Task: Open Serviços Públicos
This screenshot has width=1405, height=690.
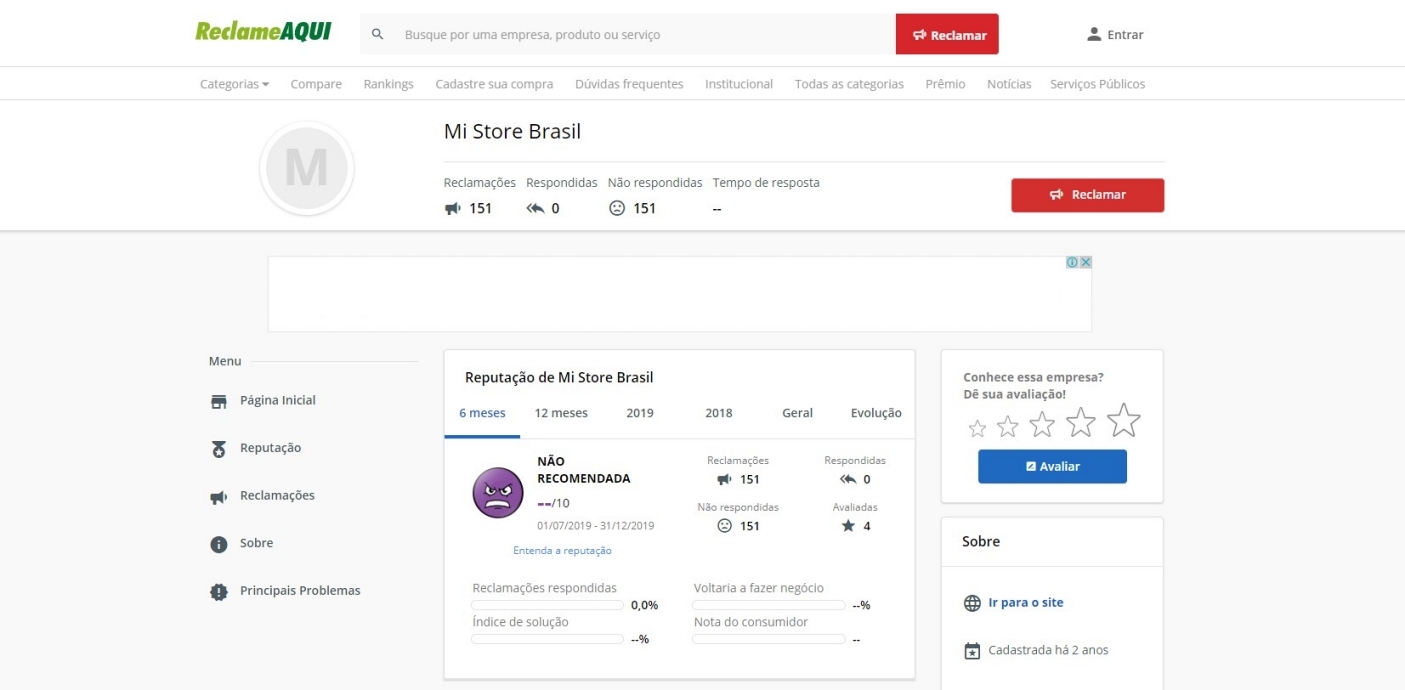Action: (x=1098, y=84)
